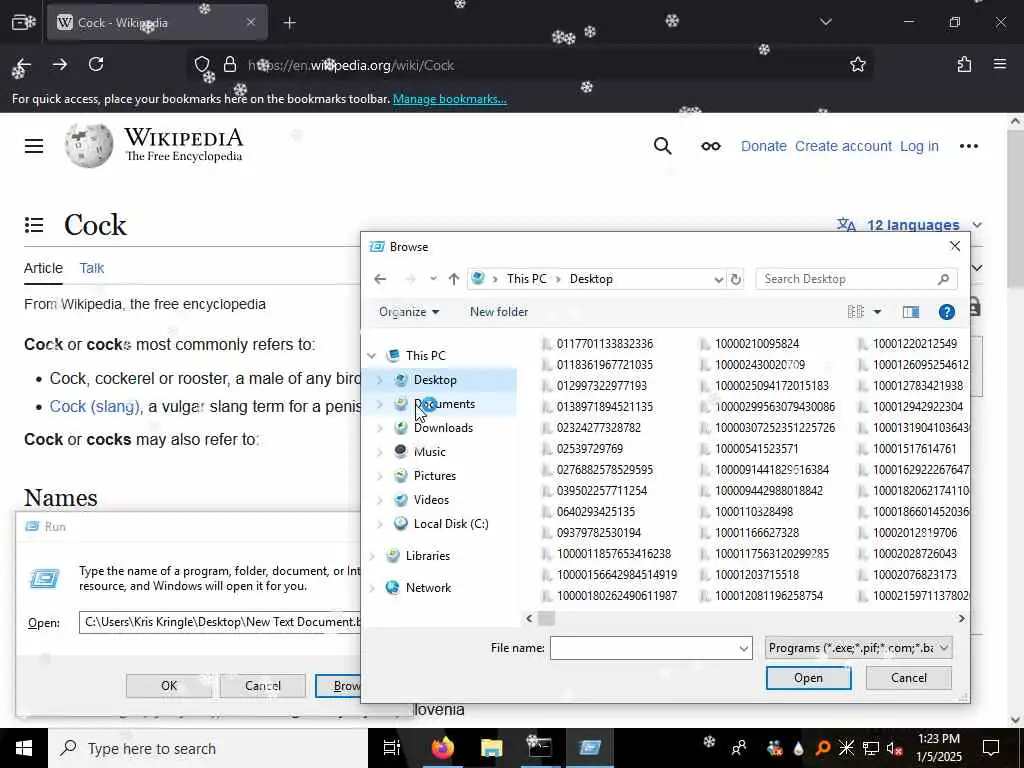Open the notification center icon
The height and width of the screenshot is (768, 1024).
click(991, 748)
